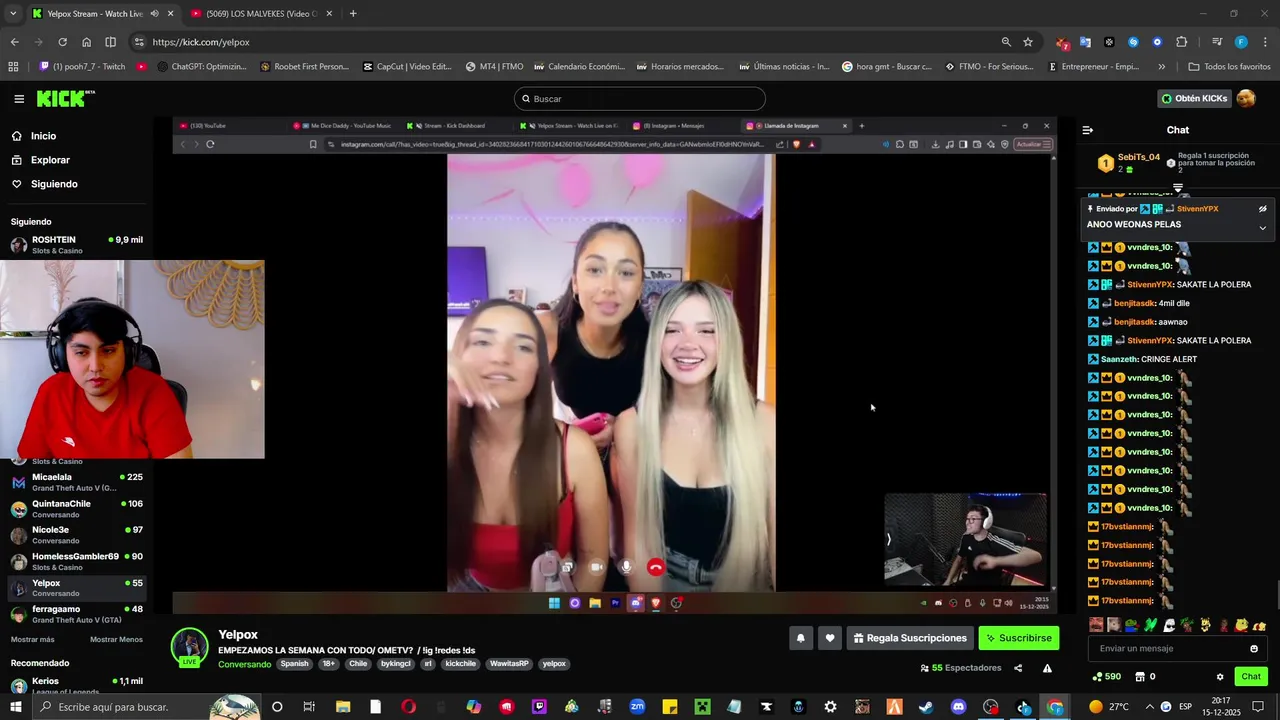Send message with green Chat button

1251,677
